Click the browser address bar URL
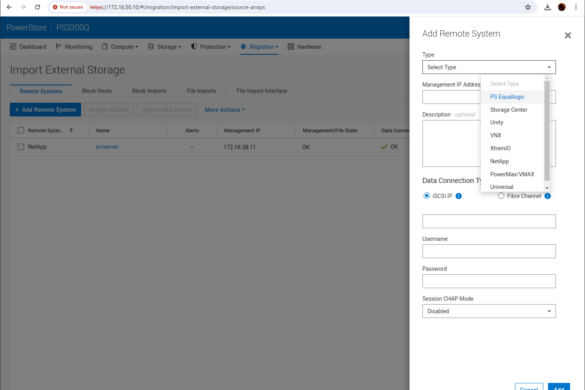The width and height of the screenshot is (585, 390). pos(178,7)
